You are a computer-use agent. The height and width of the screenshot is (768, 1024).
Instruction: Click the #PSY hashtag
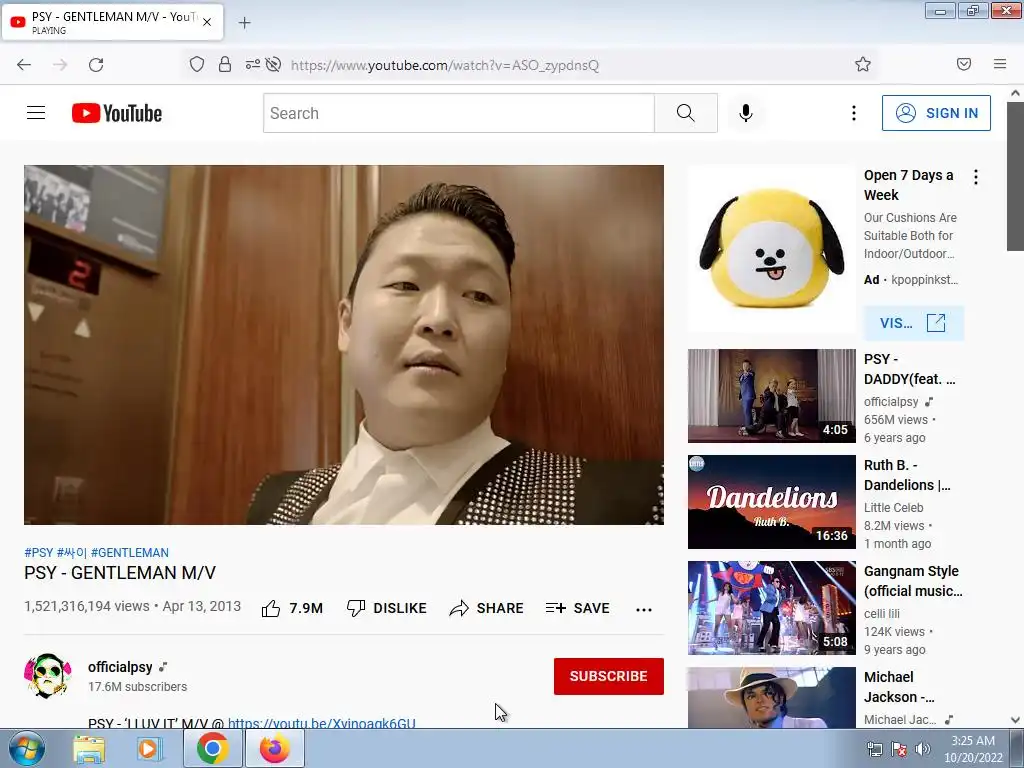coord(39,552)
